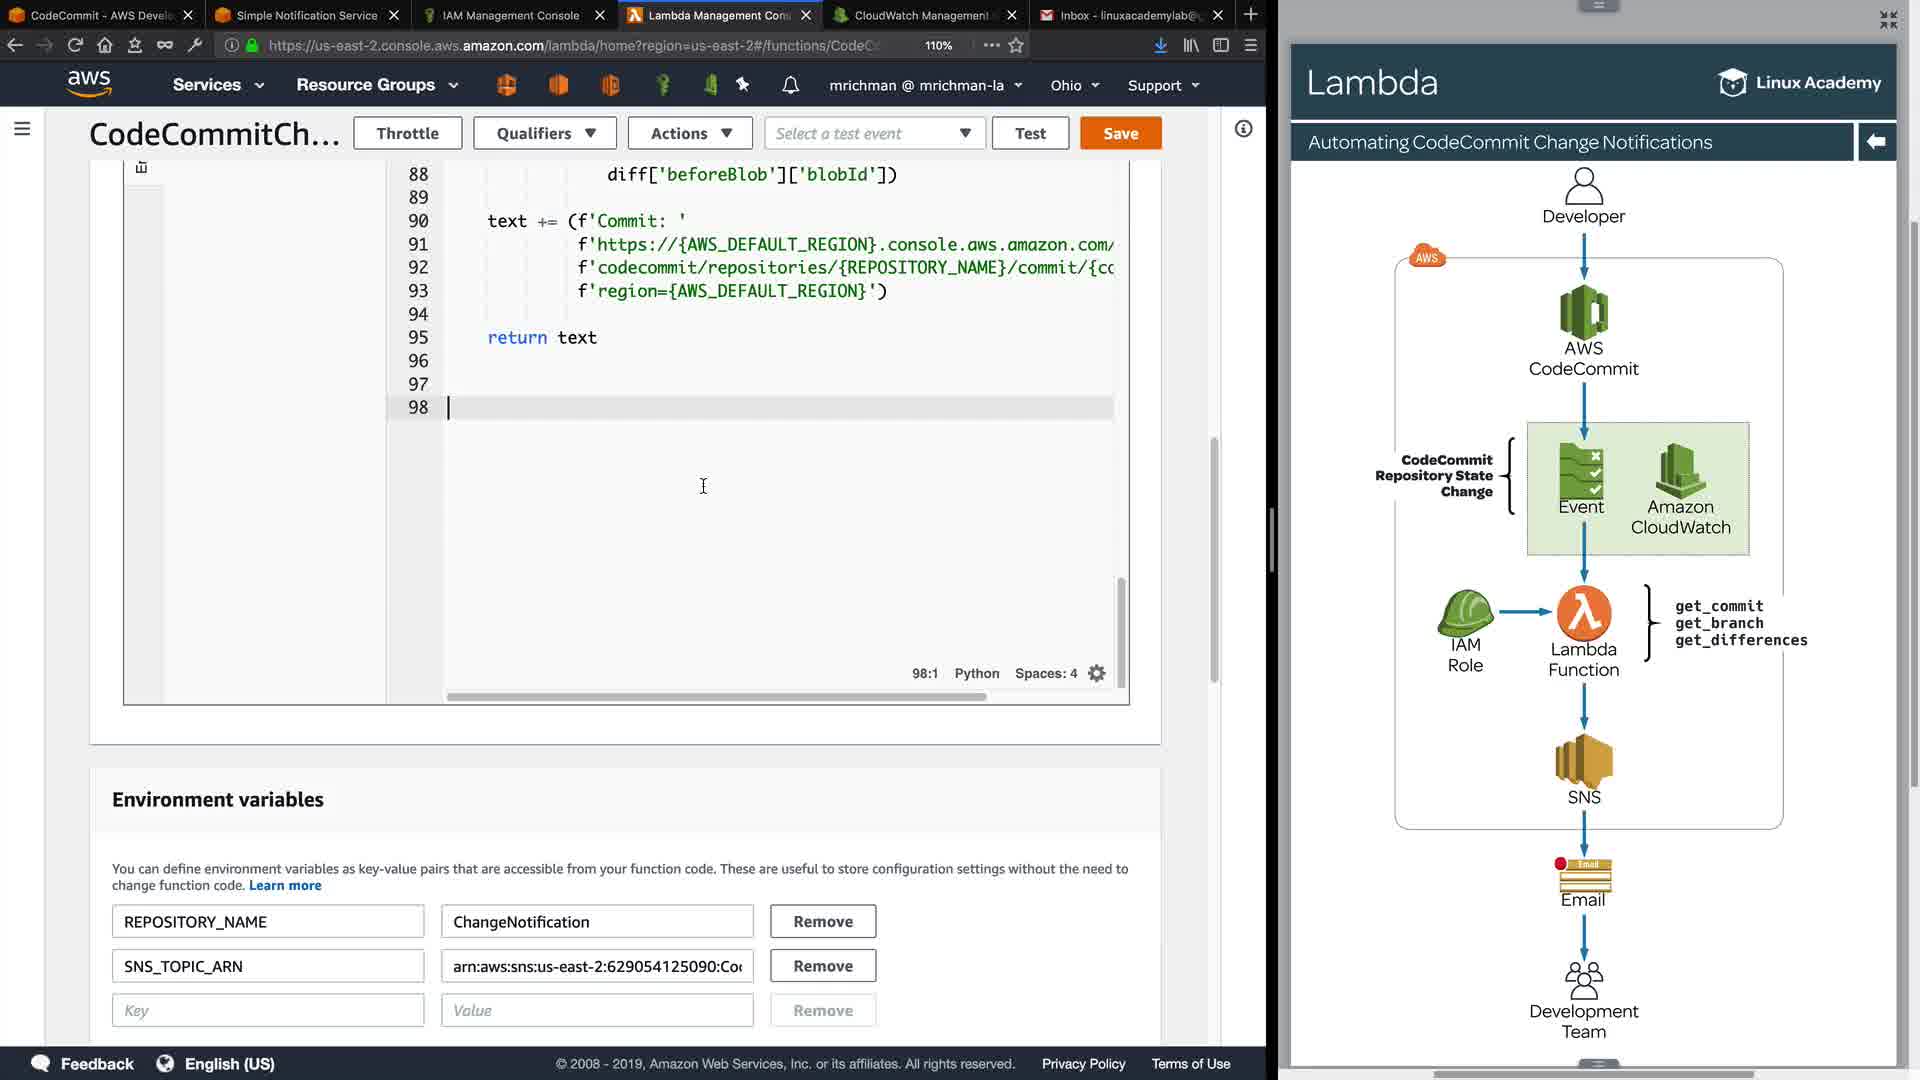Screen dimensions: 1920x1080
Task: Click the browser reload icon
Action: point(75,45)
